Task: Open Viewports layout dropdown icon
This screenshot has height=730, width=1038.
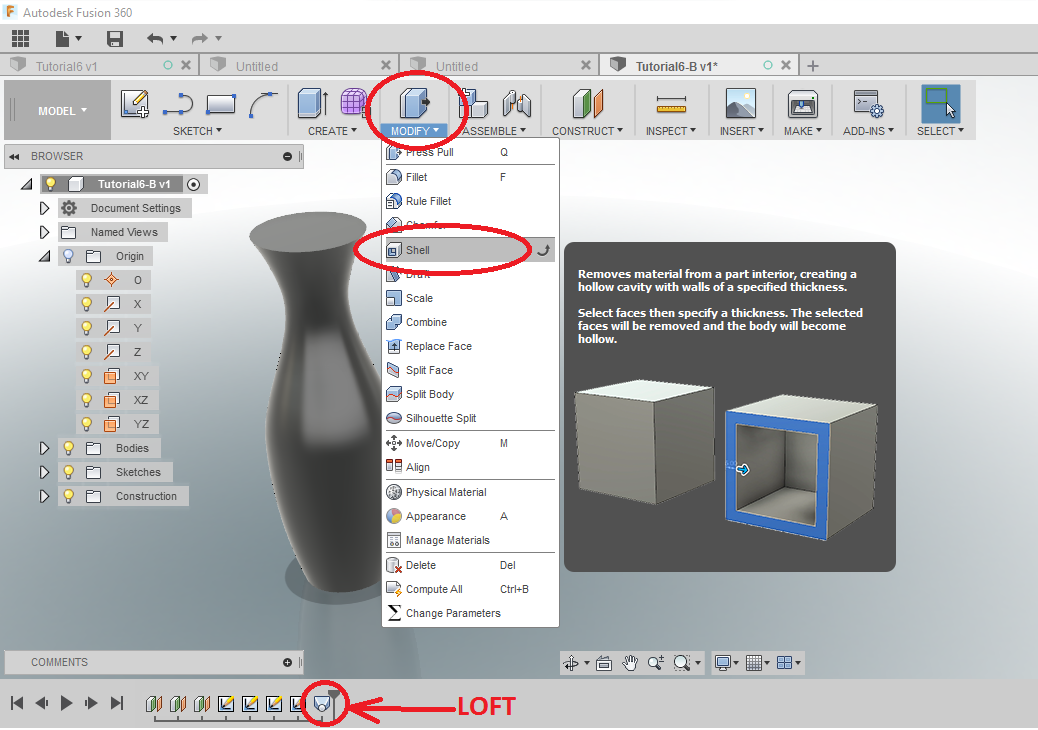Action: point(788,662)
